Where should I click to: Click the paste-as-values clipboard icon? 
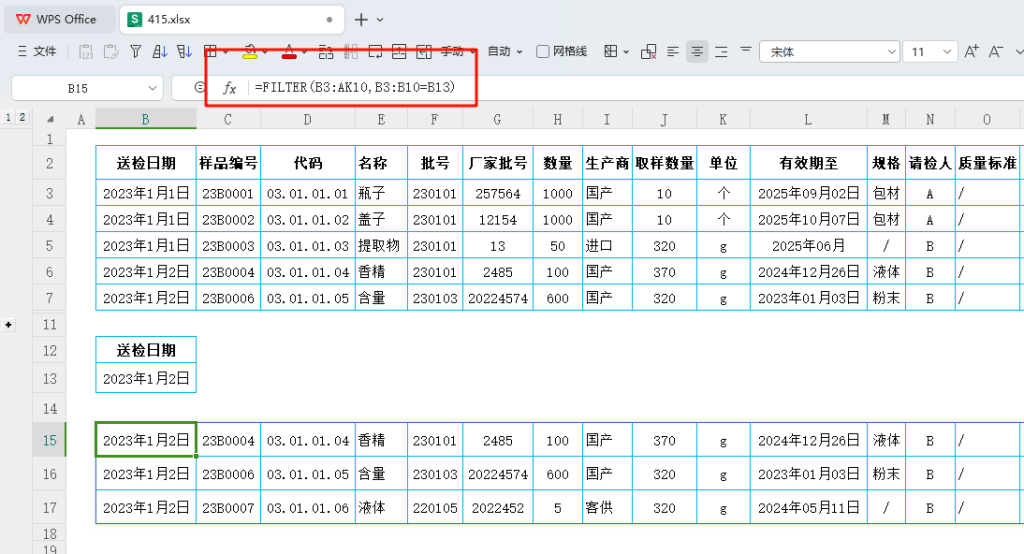[86, 52]
